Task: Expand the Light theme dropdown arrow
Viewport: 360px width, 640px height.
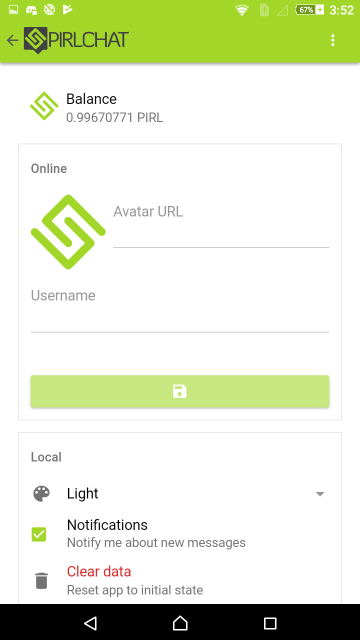Action: 320,494
